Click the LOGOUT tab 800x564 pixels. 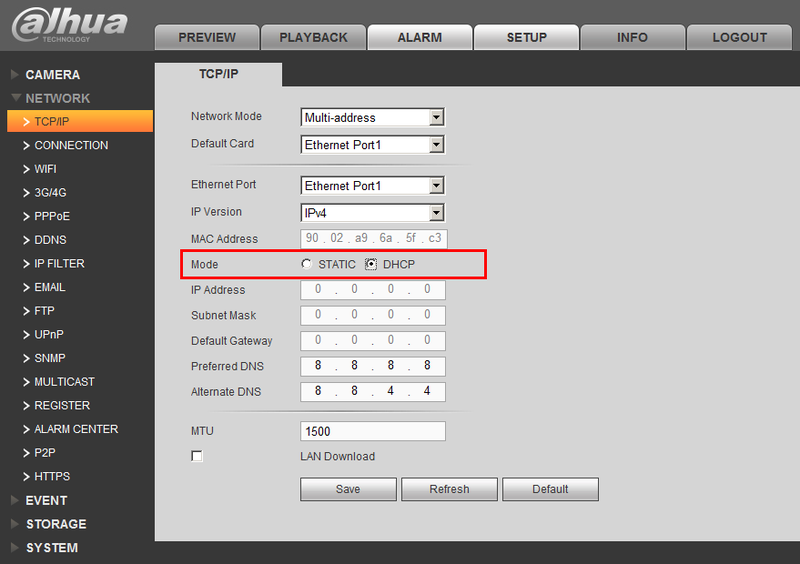(739, 37)
